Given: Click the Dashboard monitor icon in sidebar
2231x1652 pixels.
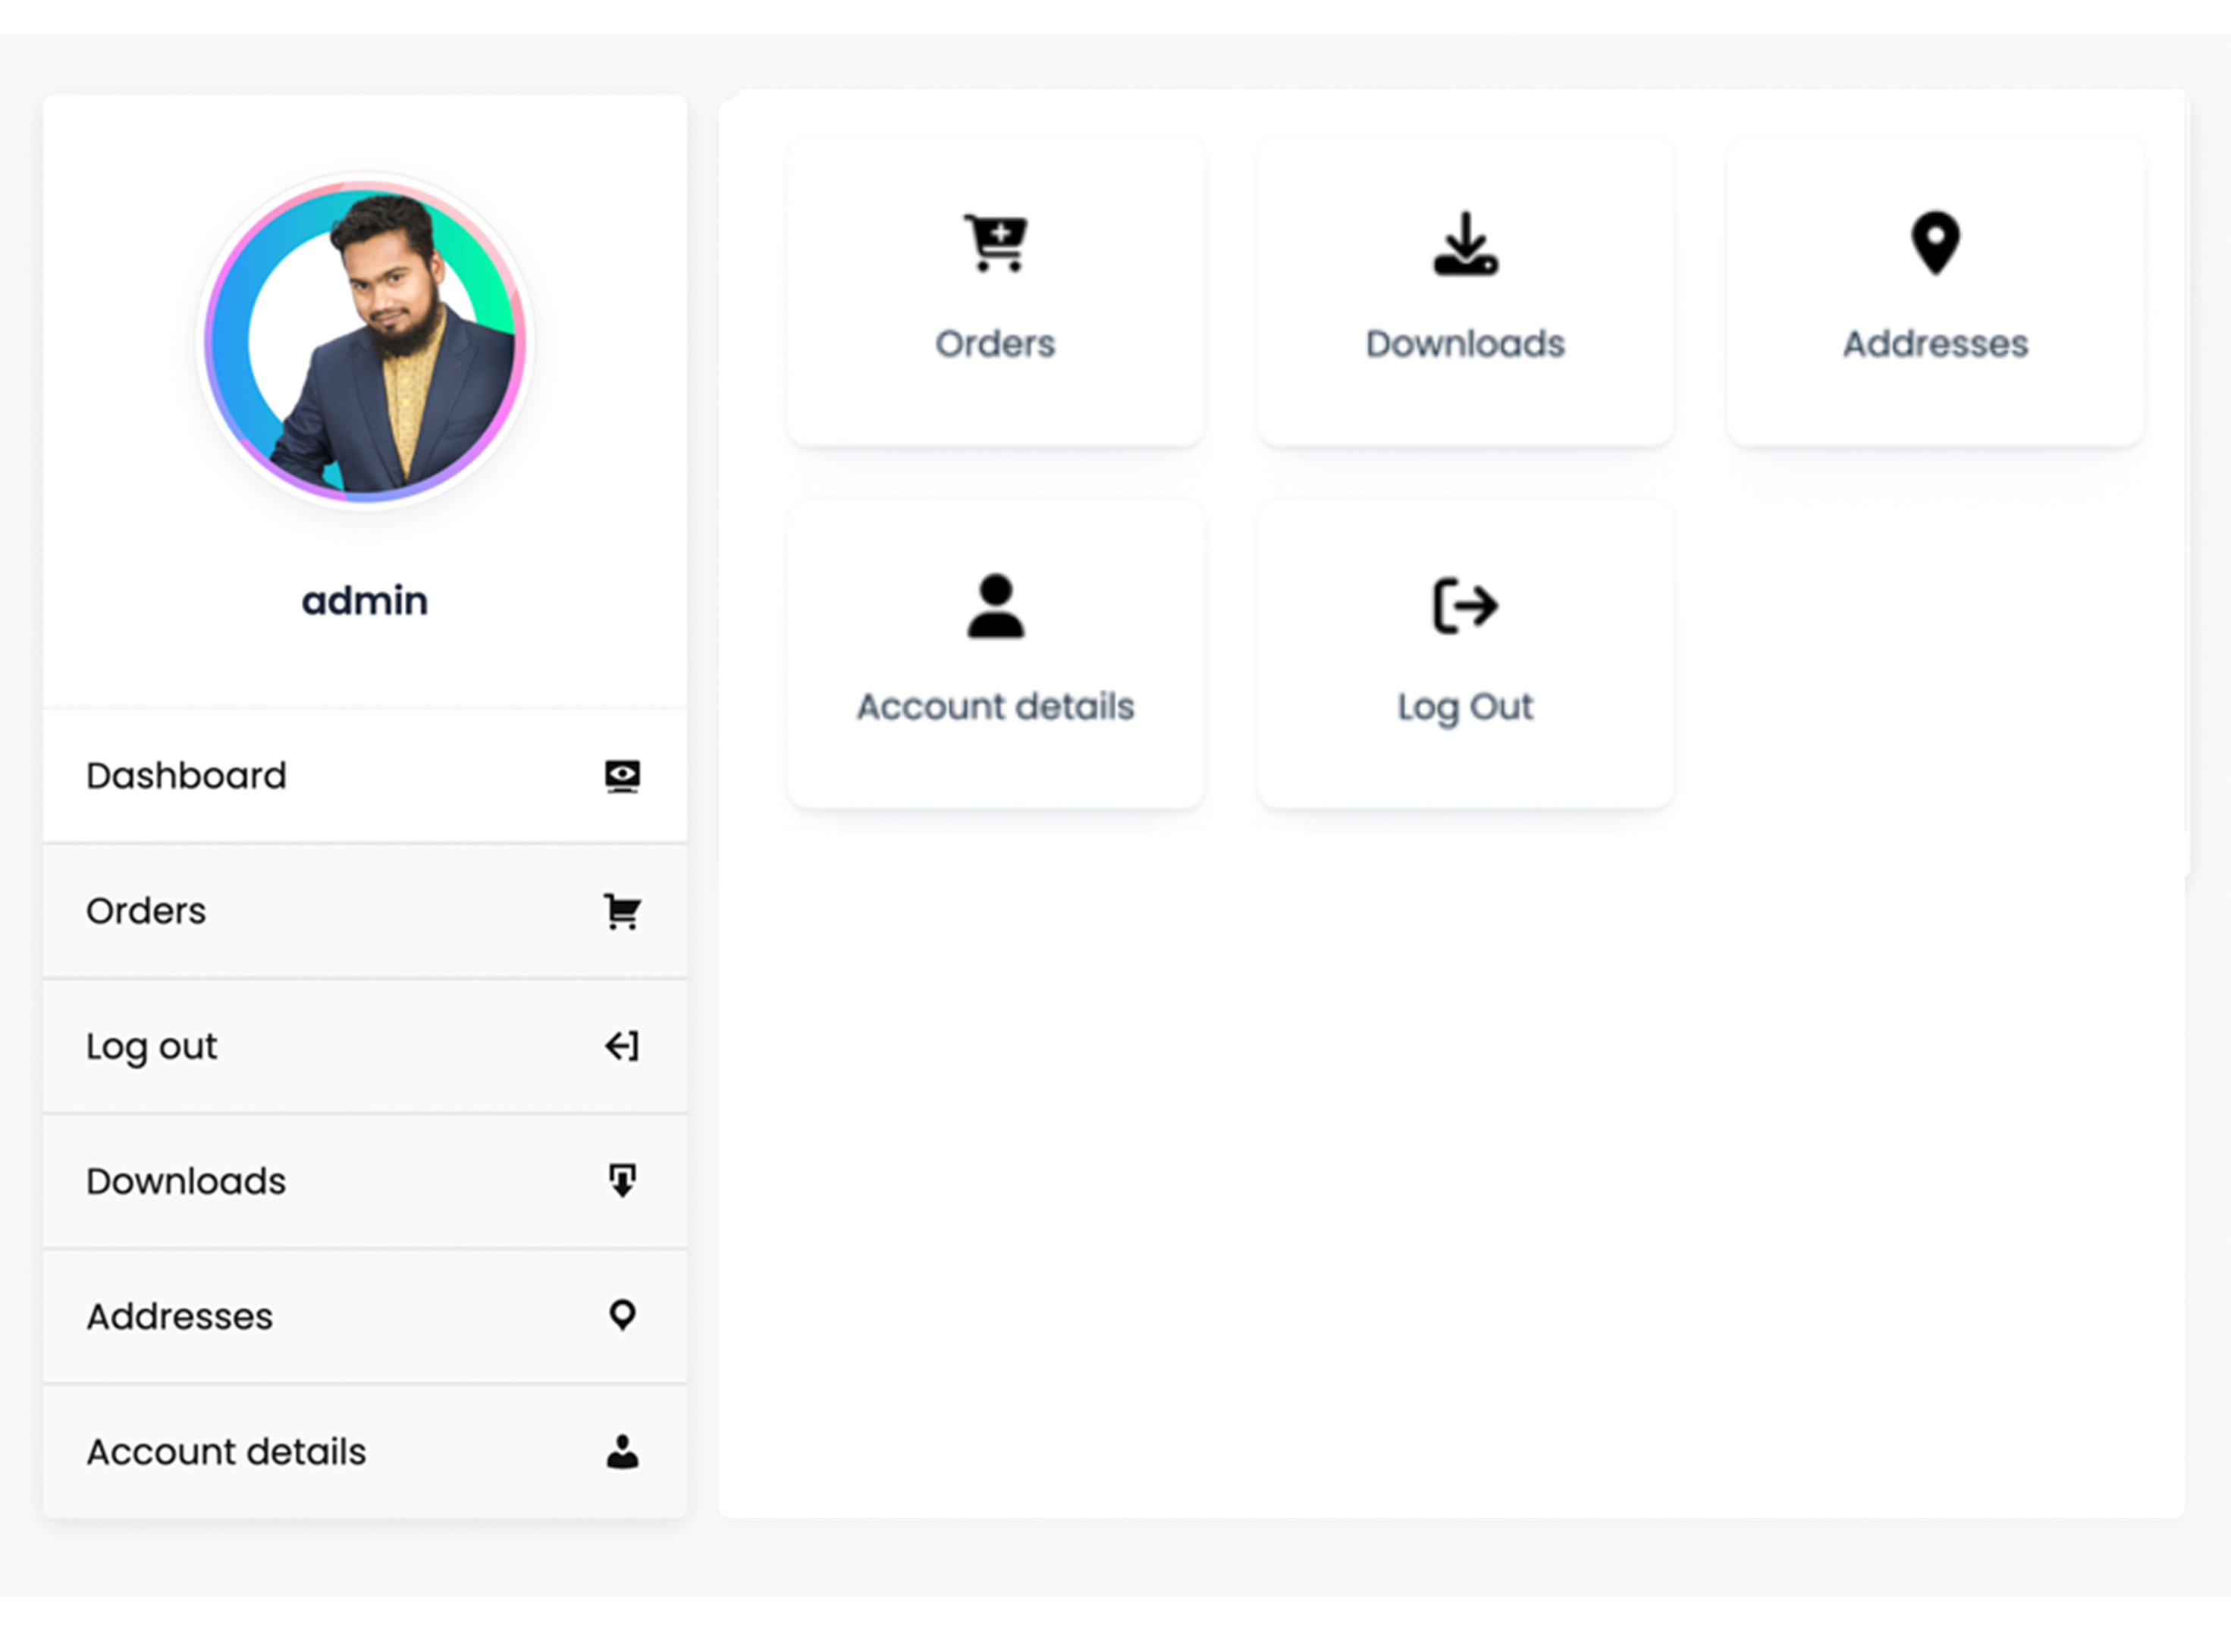Looking at the screenshot, I should (x=622, y=776).
